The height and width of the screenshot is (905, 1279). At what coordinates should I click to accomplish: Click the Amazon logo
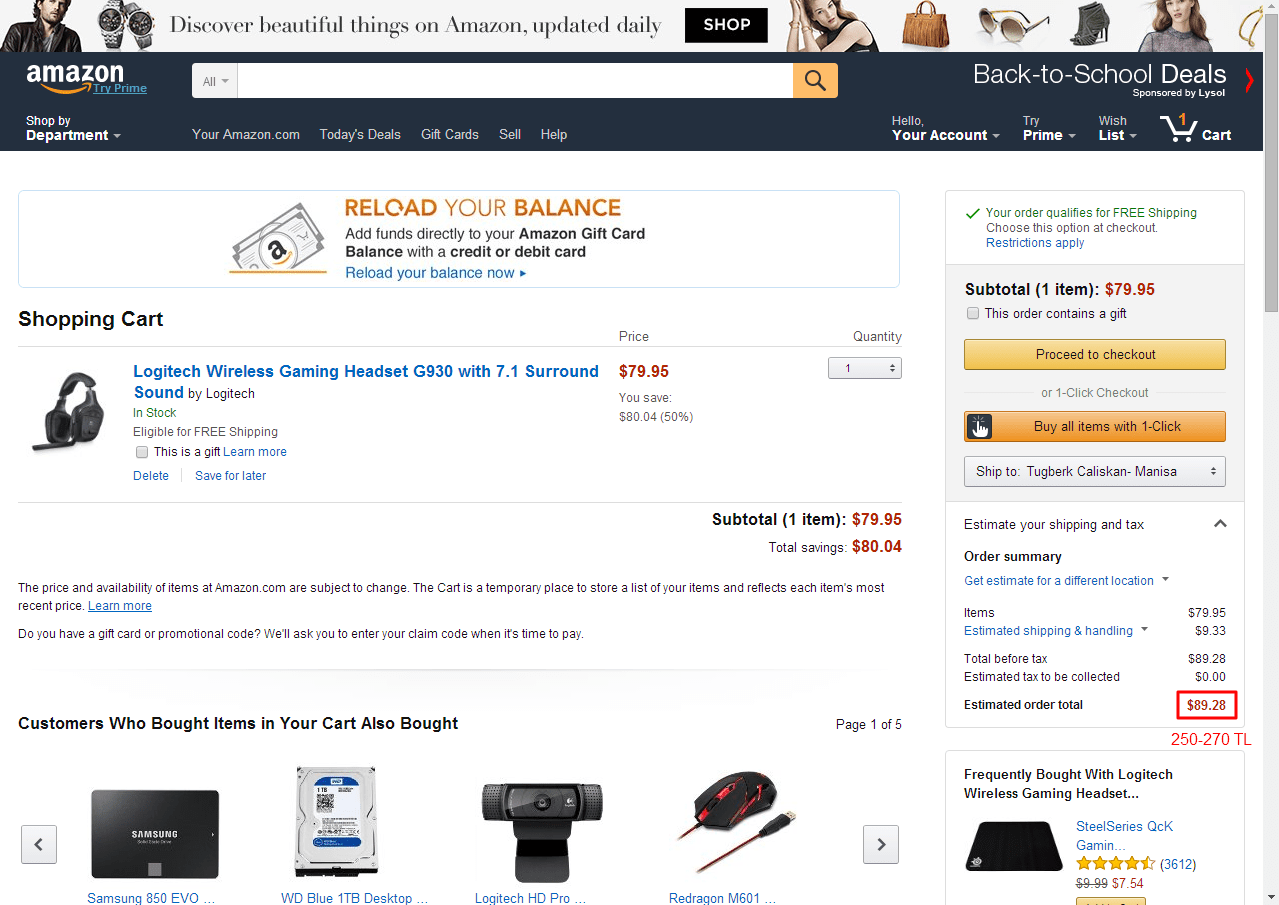pyautogui.click(x=76, y=78)
